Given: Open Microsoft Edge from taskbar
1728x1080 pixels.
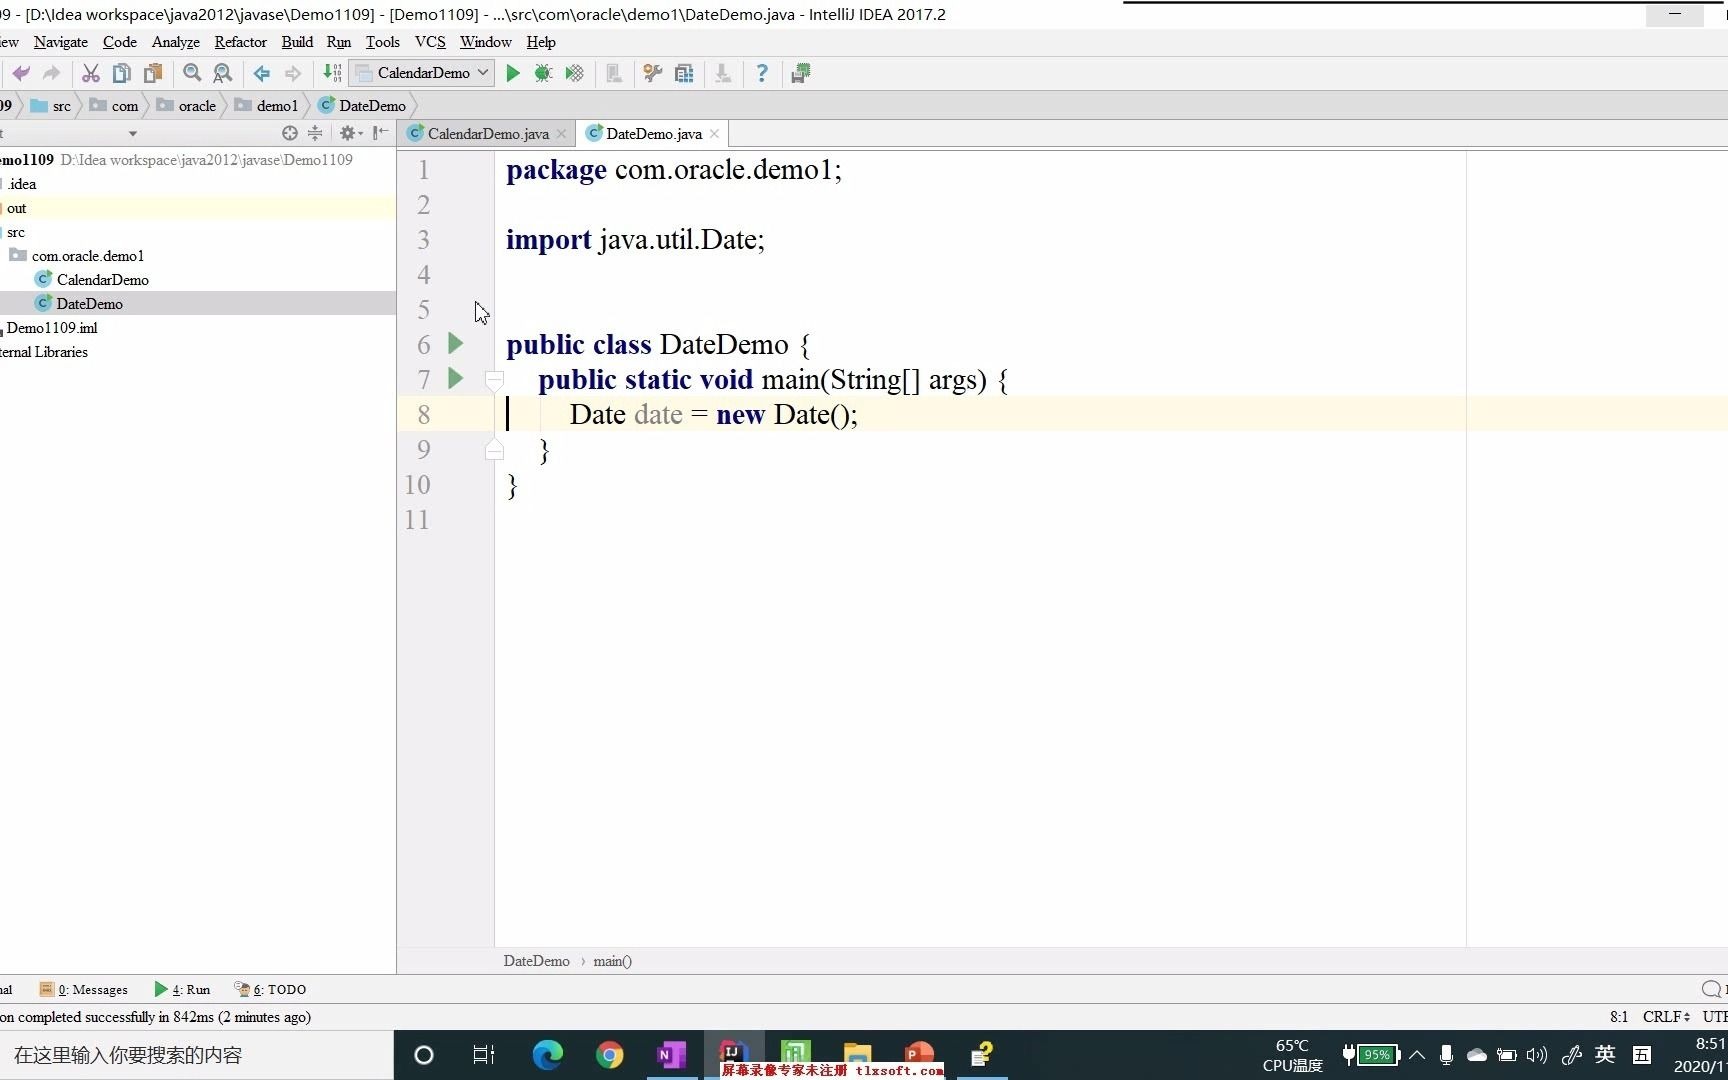Looking at the screenshot, I should 547,1055.
